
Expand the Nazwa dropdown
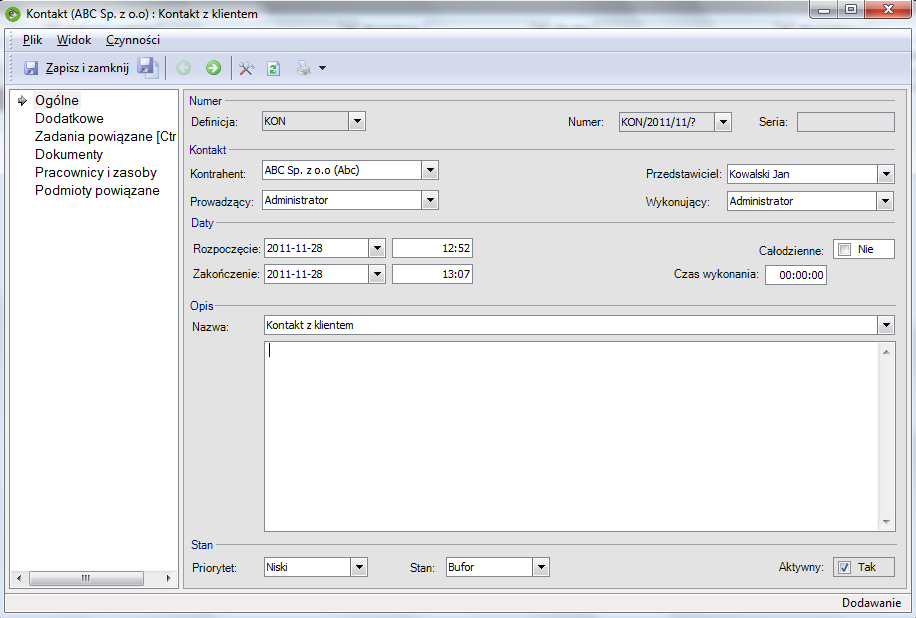point(886,325)
